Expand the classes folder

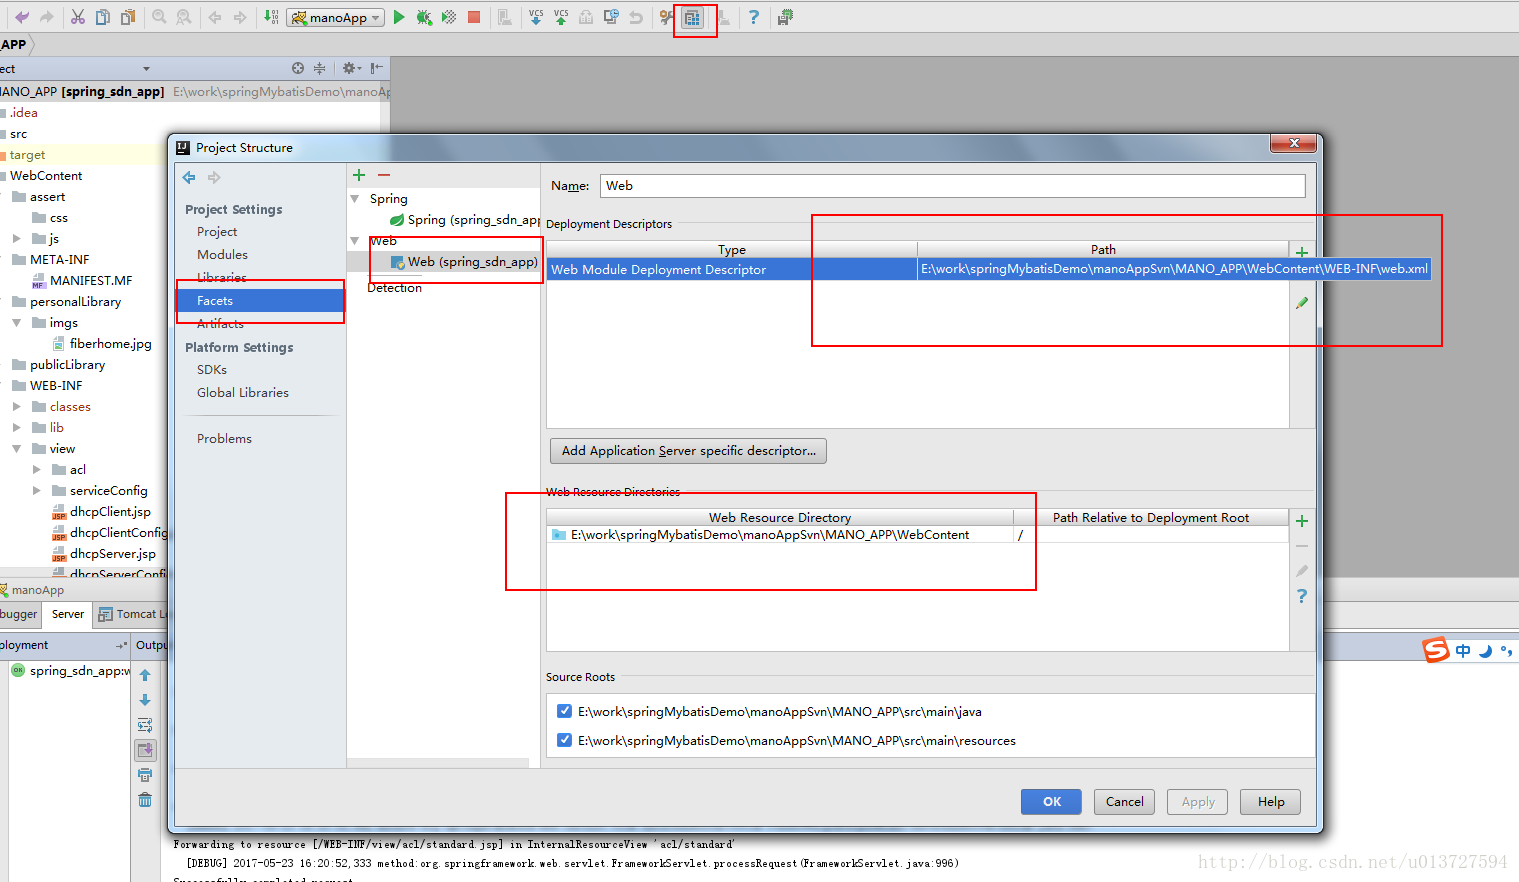coord(17,407)
